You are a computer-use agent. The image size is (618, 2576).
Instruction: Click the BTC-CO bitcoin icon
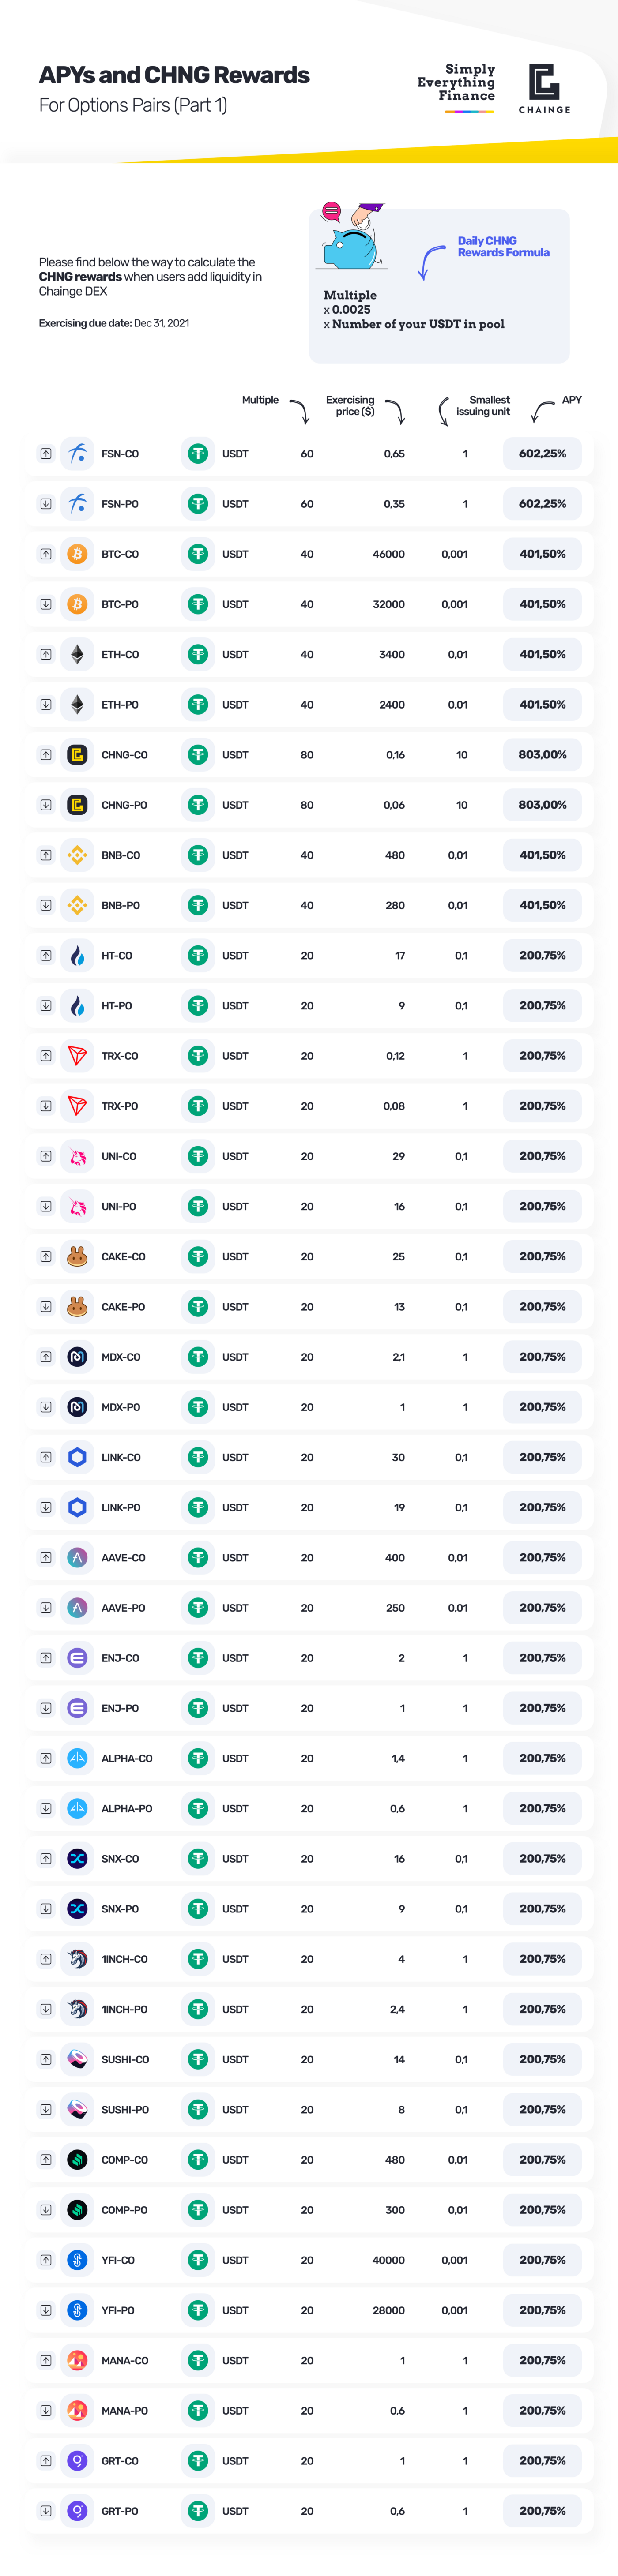click(77, 554)
